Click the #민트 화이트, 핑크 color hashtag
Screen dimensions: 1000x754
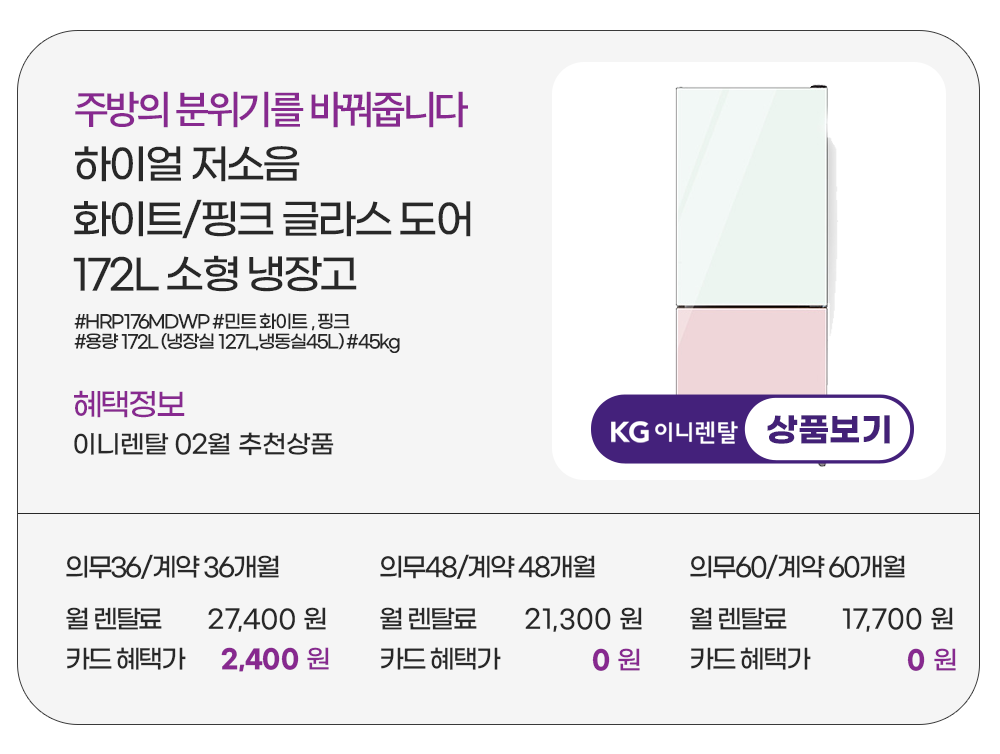pyautogui.click(x=281, y=321)
